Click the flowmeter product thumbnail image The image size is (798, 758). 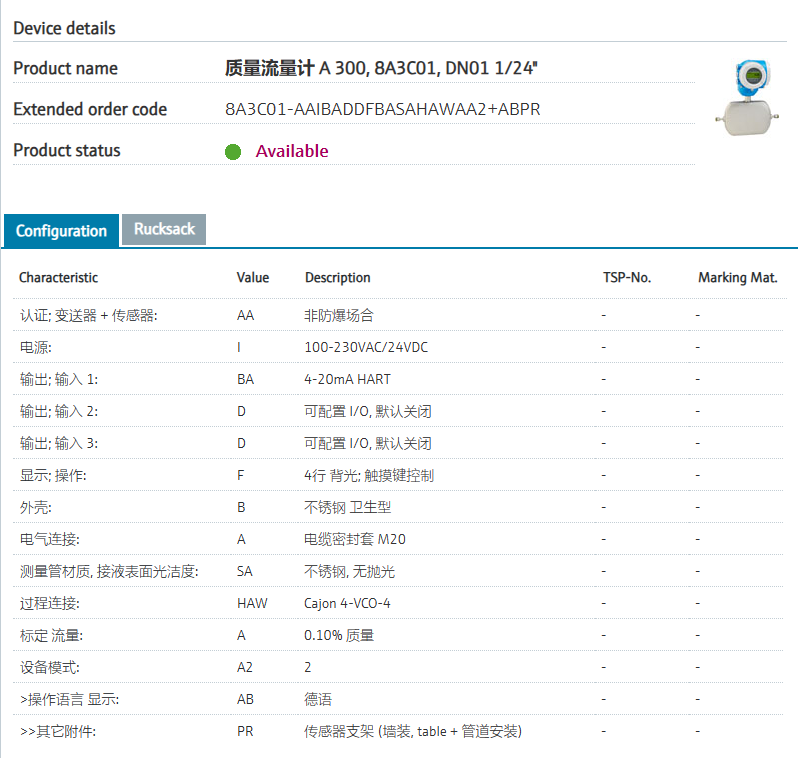[747, 98]
